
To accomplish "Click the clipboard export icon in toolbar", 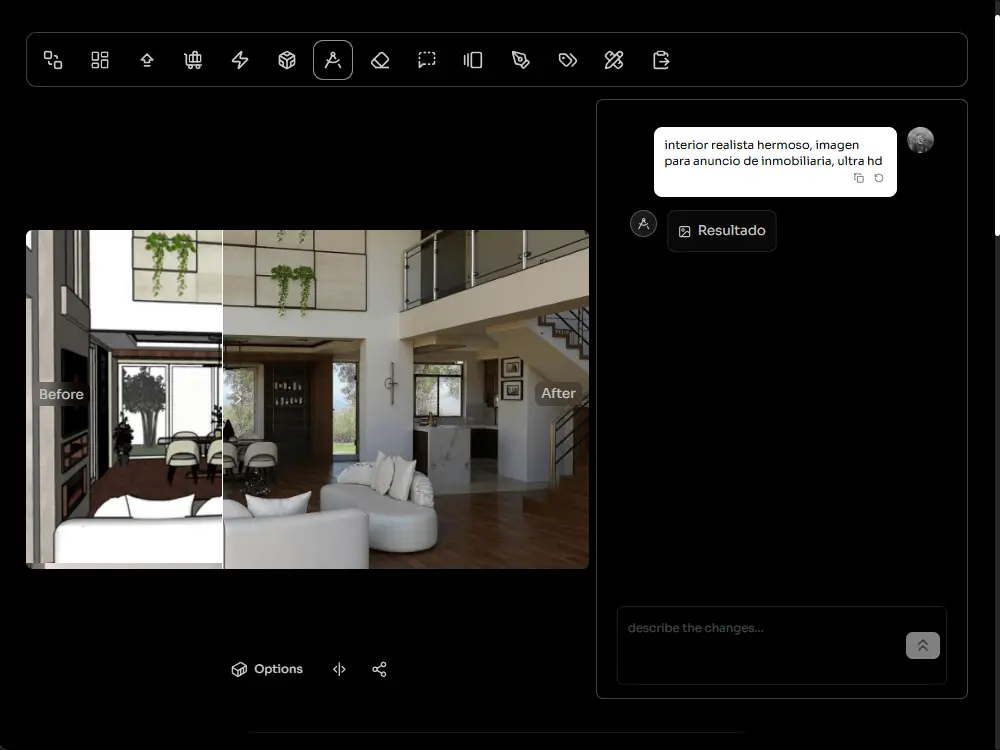I will pos(661,60).
